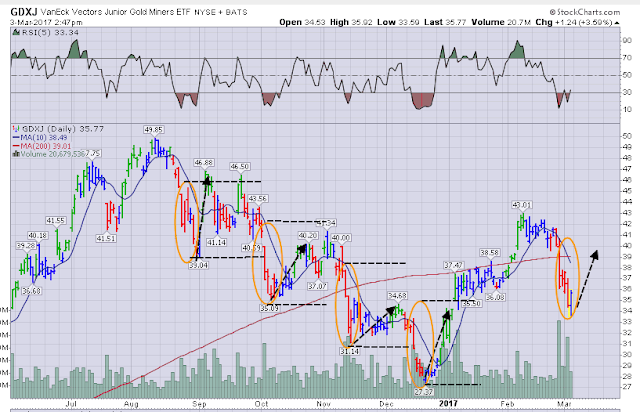Click the GDXJ (Daily) legend bar icon

coord(16,129)
